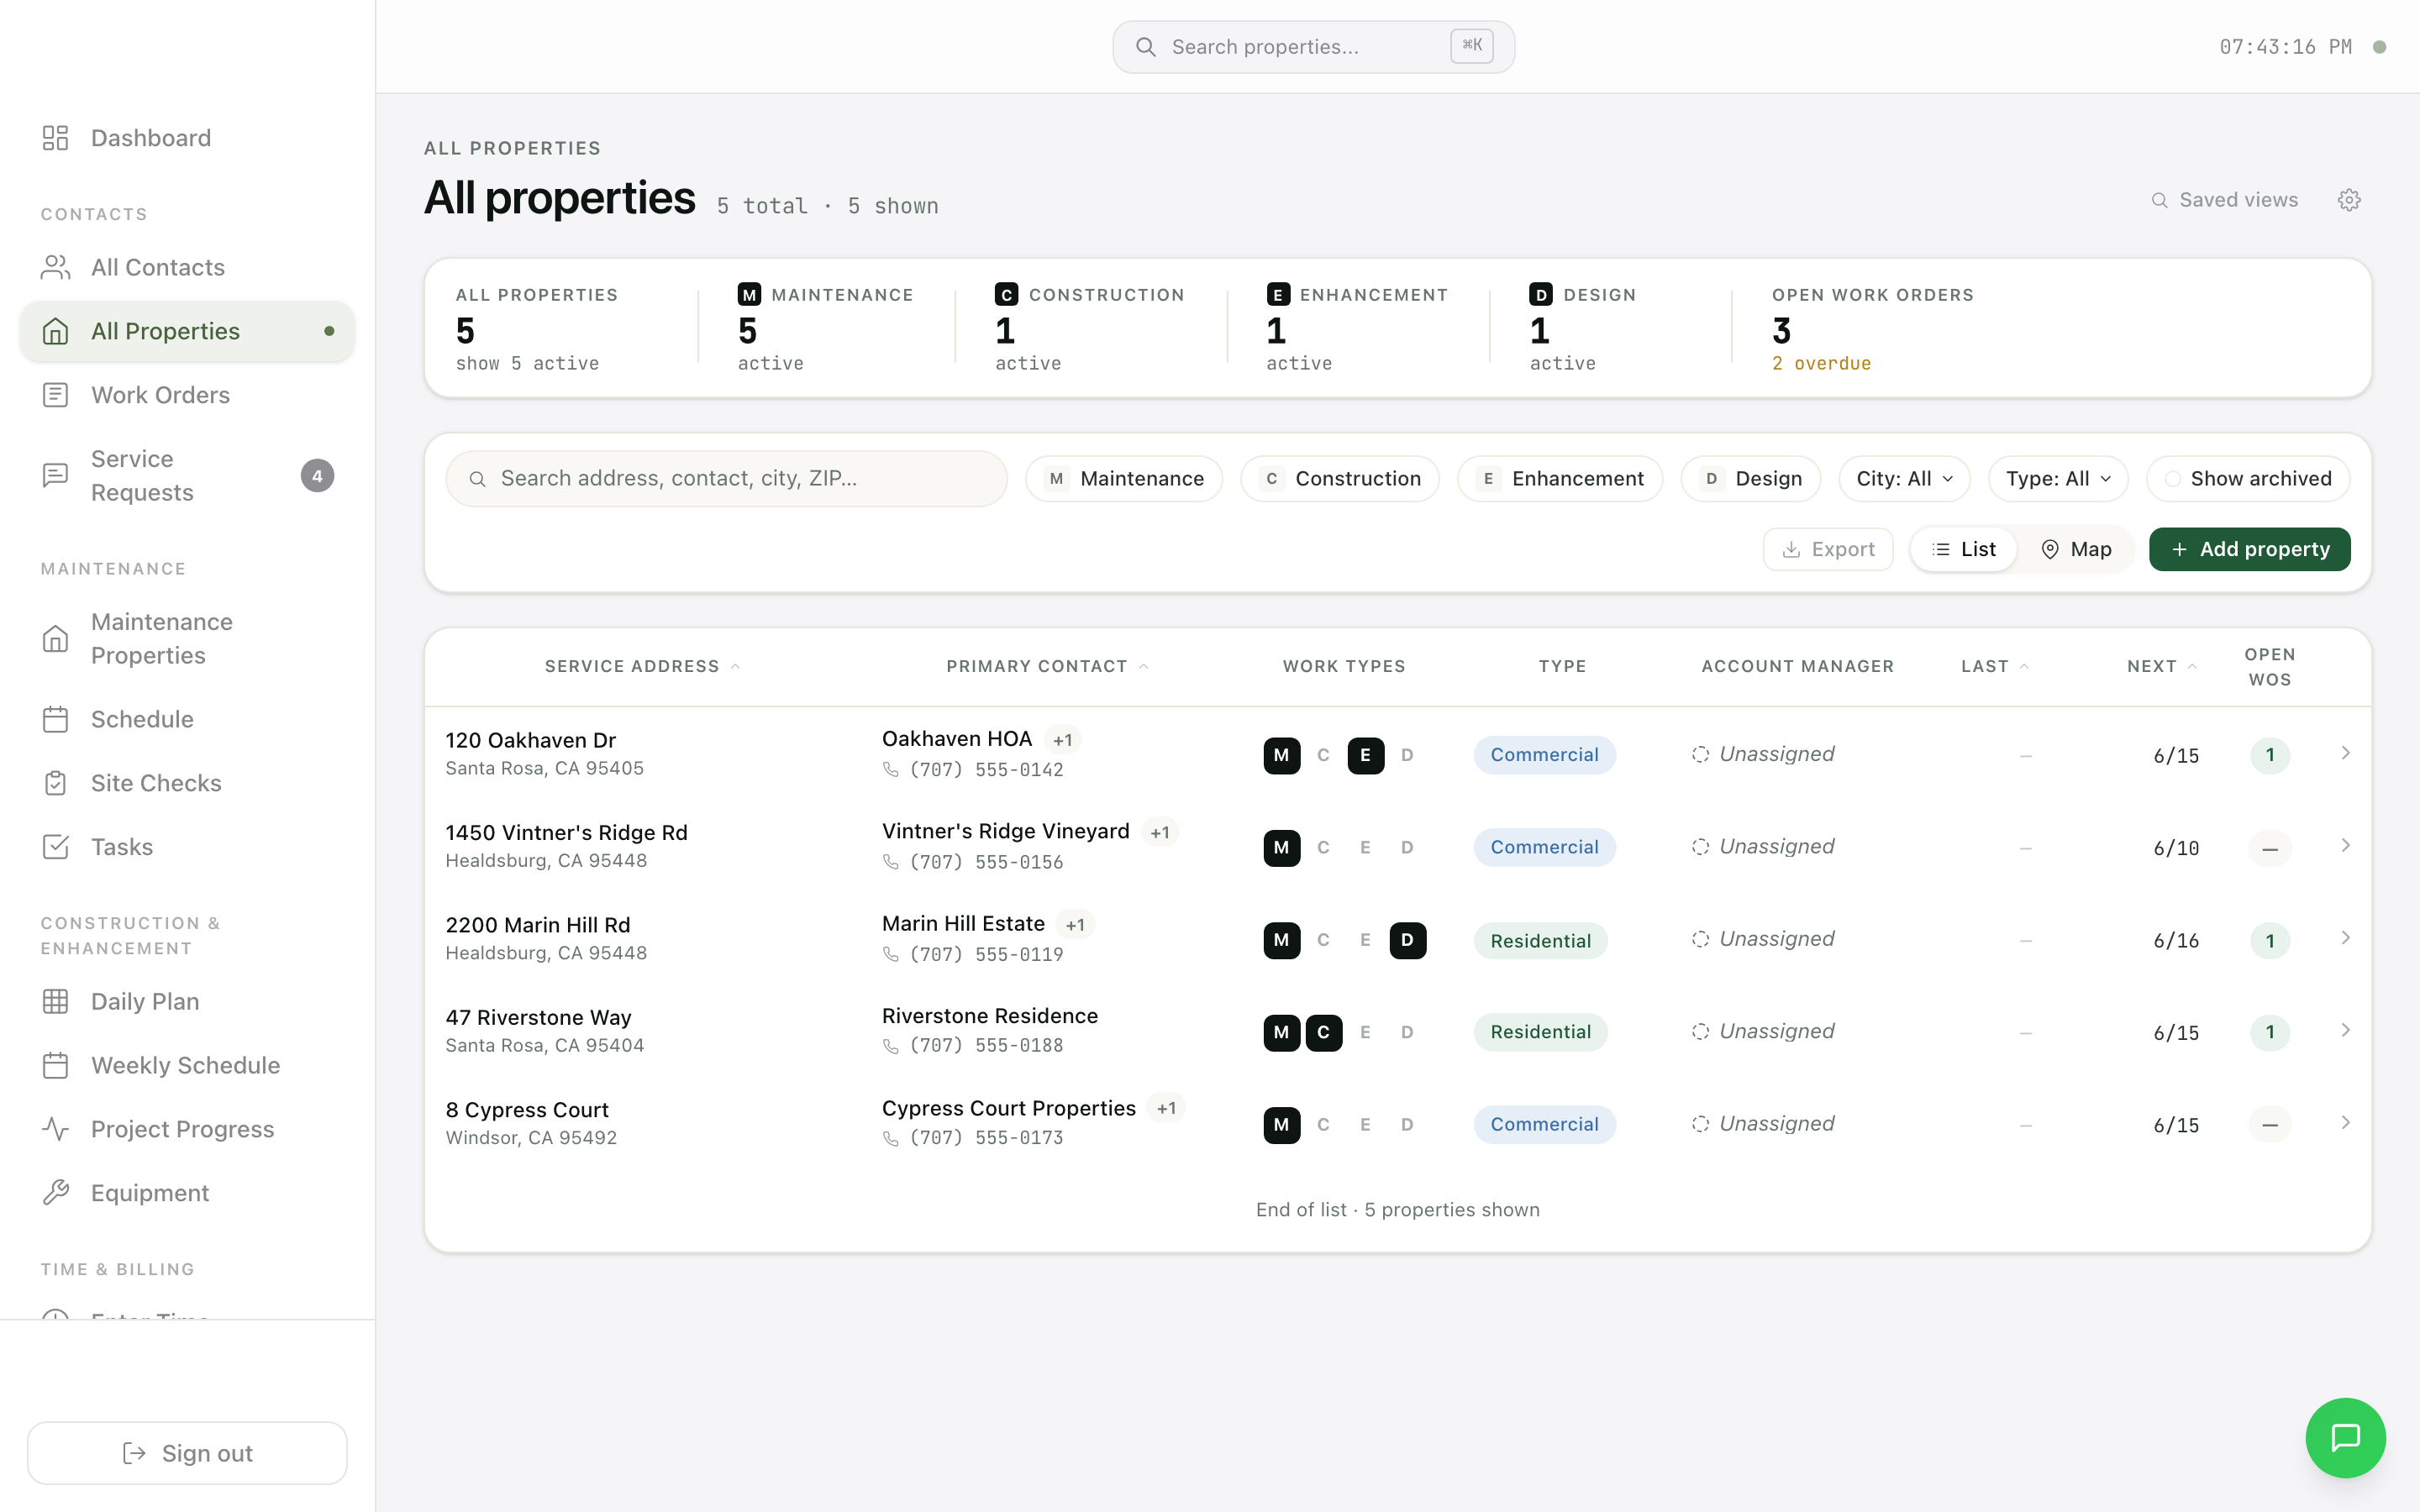Toggle the Design filter chip

[x=1750, y=478]
